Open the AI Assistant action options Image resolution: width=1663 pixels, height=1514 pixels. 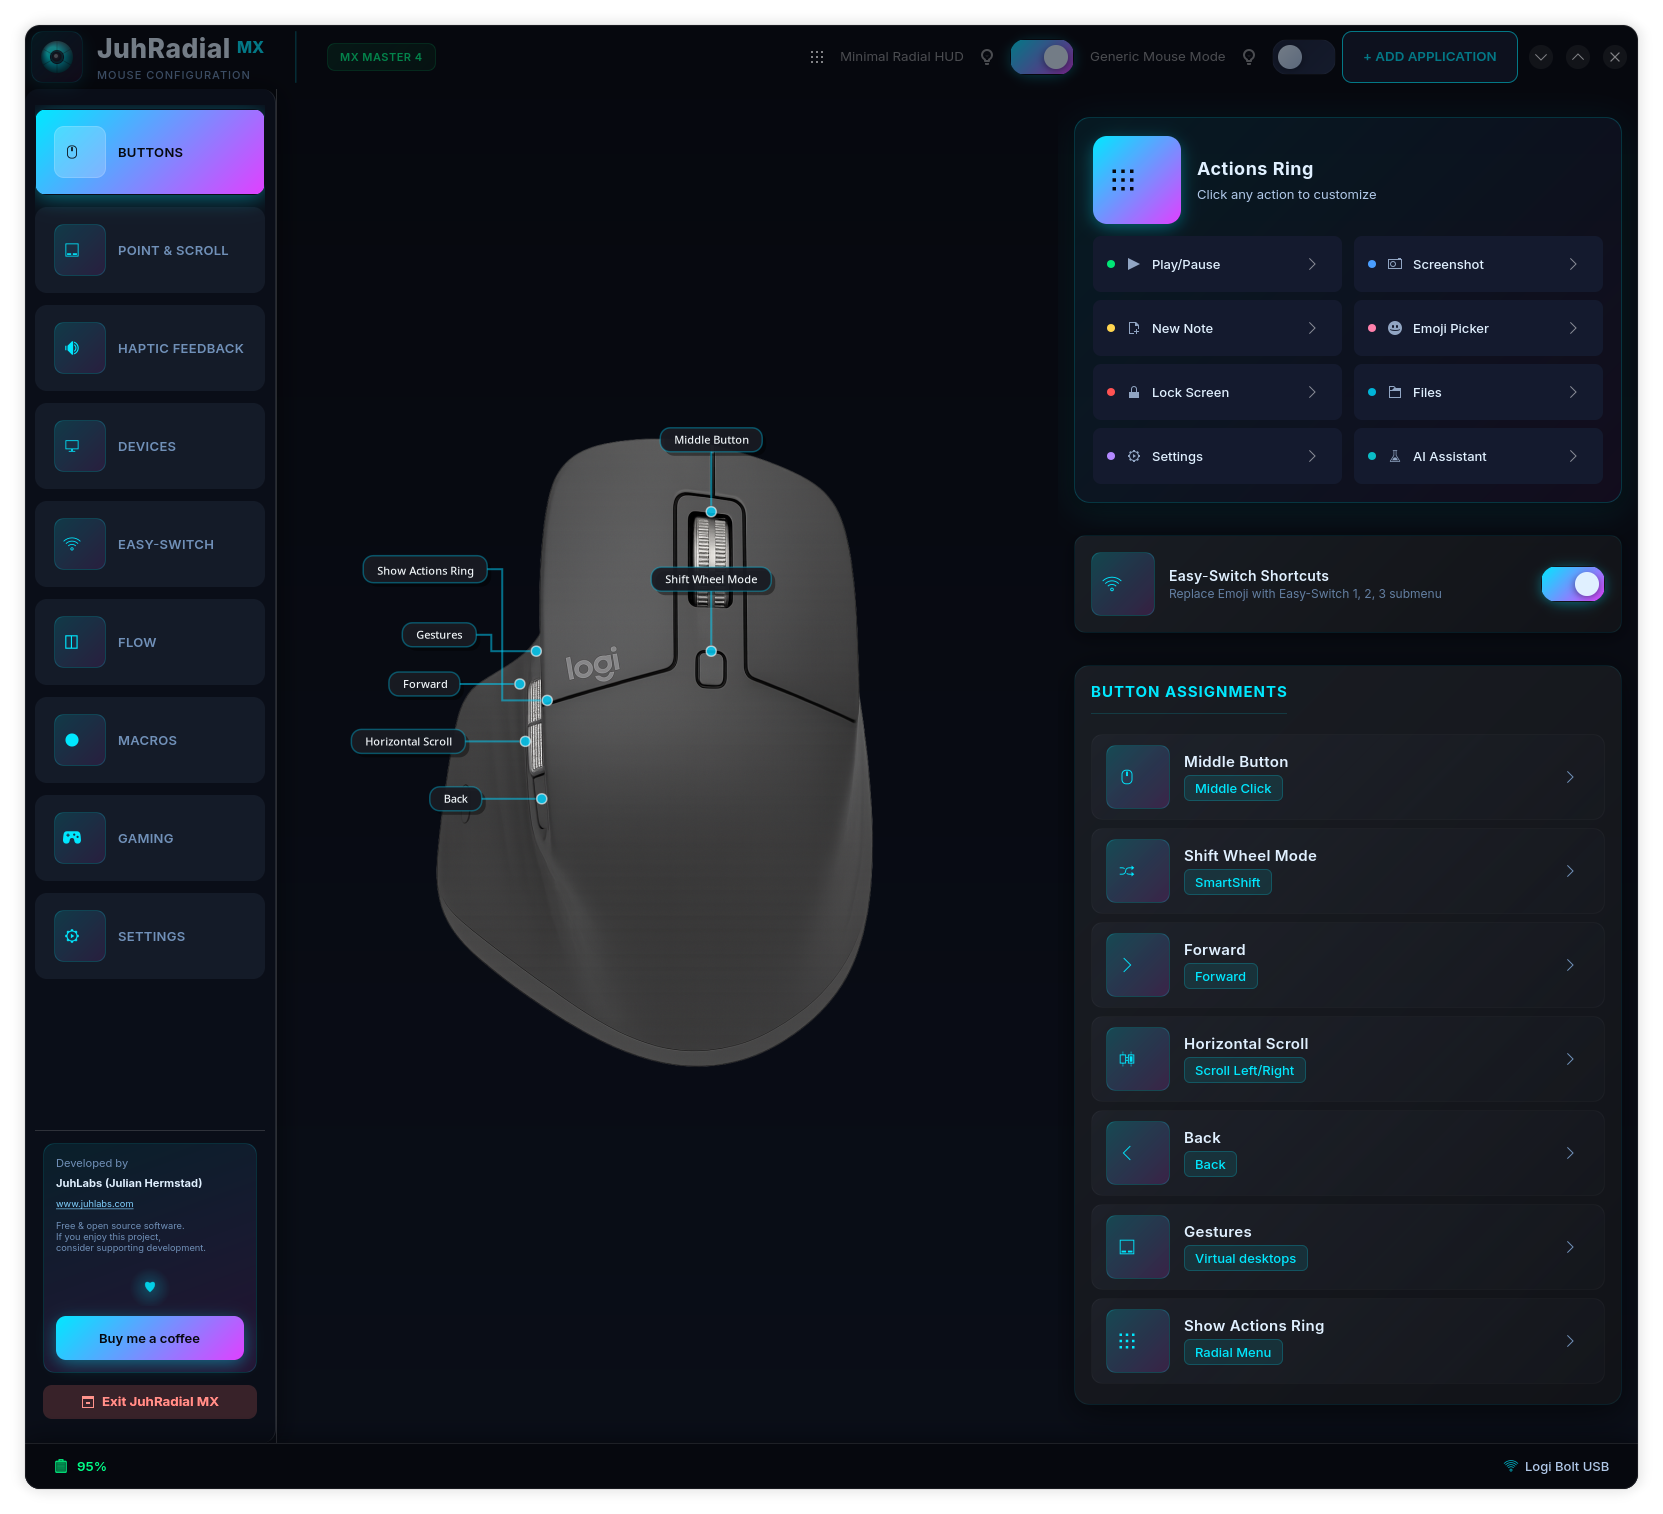[1478, 456]
